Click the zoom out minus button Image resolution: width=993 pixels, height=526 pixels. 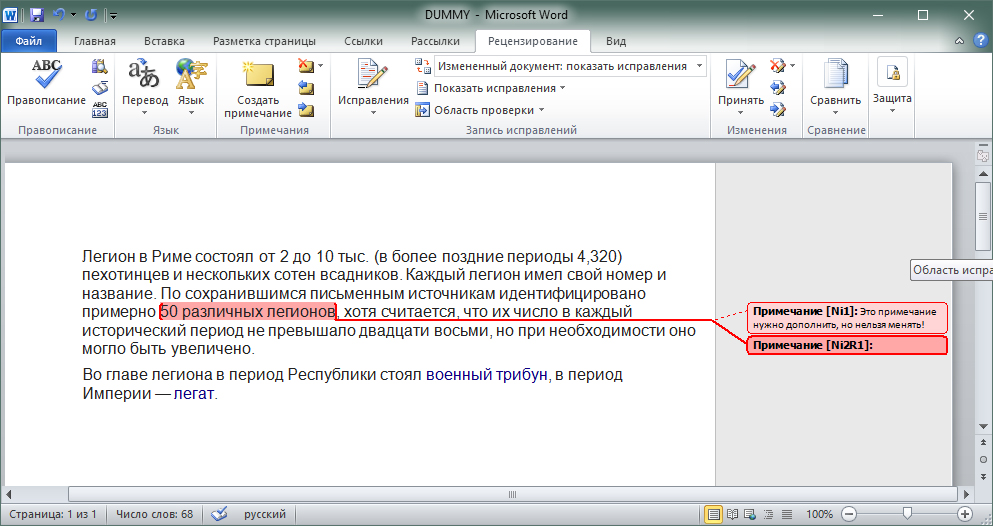click(849, 514)
